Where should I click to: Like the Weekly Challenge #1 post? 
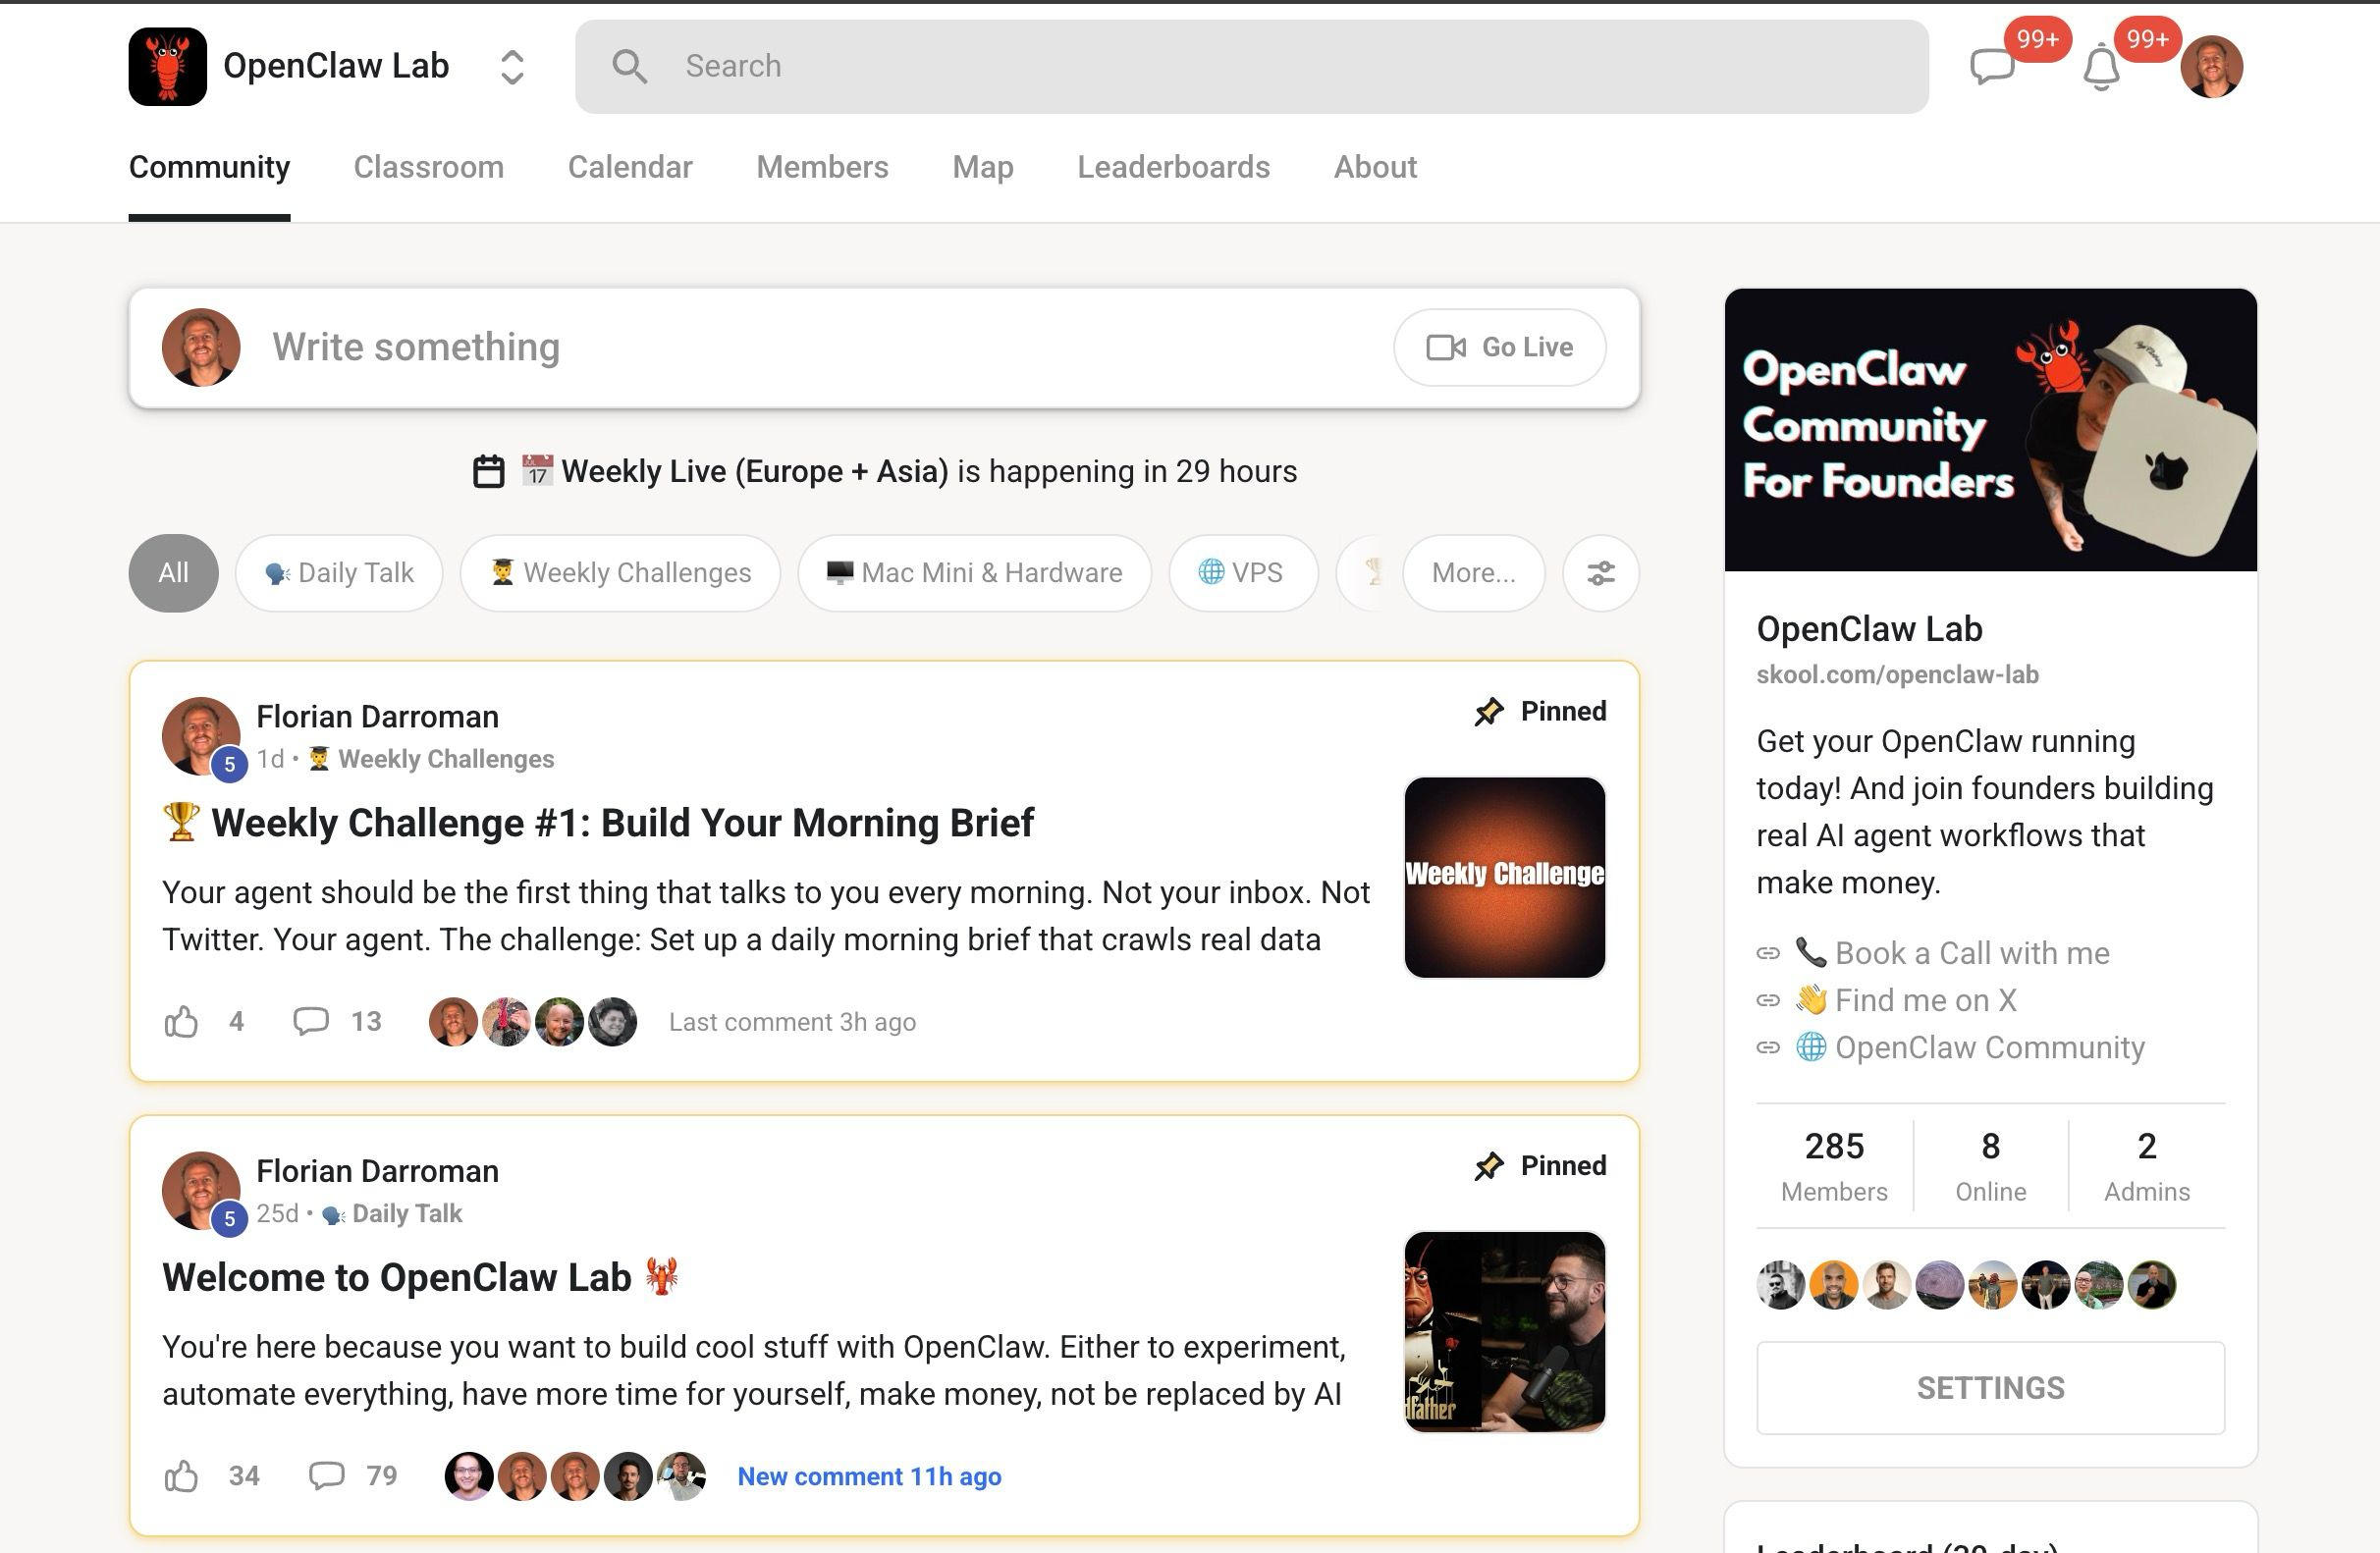pyautogui.click(x=181, y=1021)
